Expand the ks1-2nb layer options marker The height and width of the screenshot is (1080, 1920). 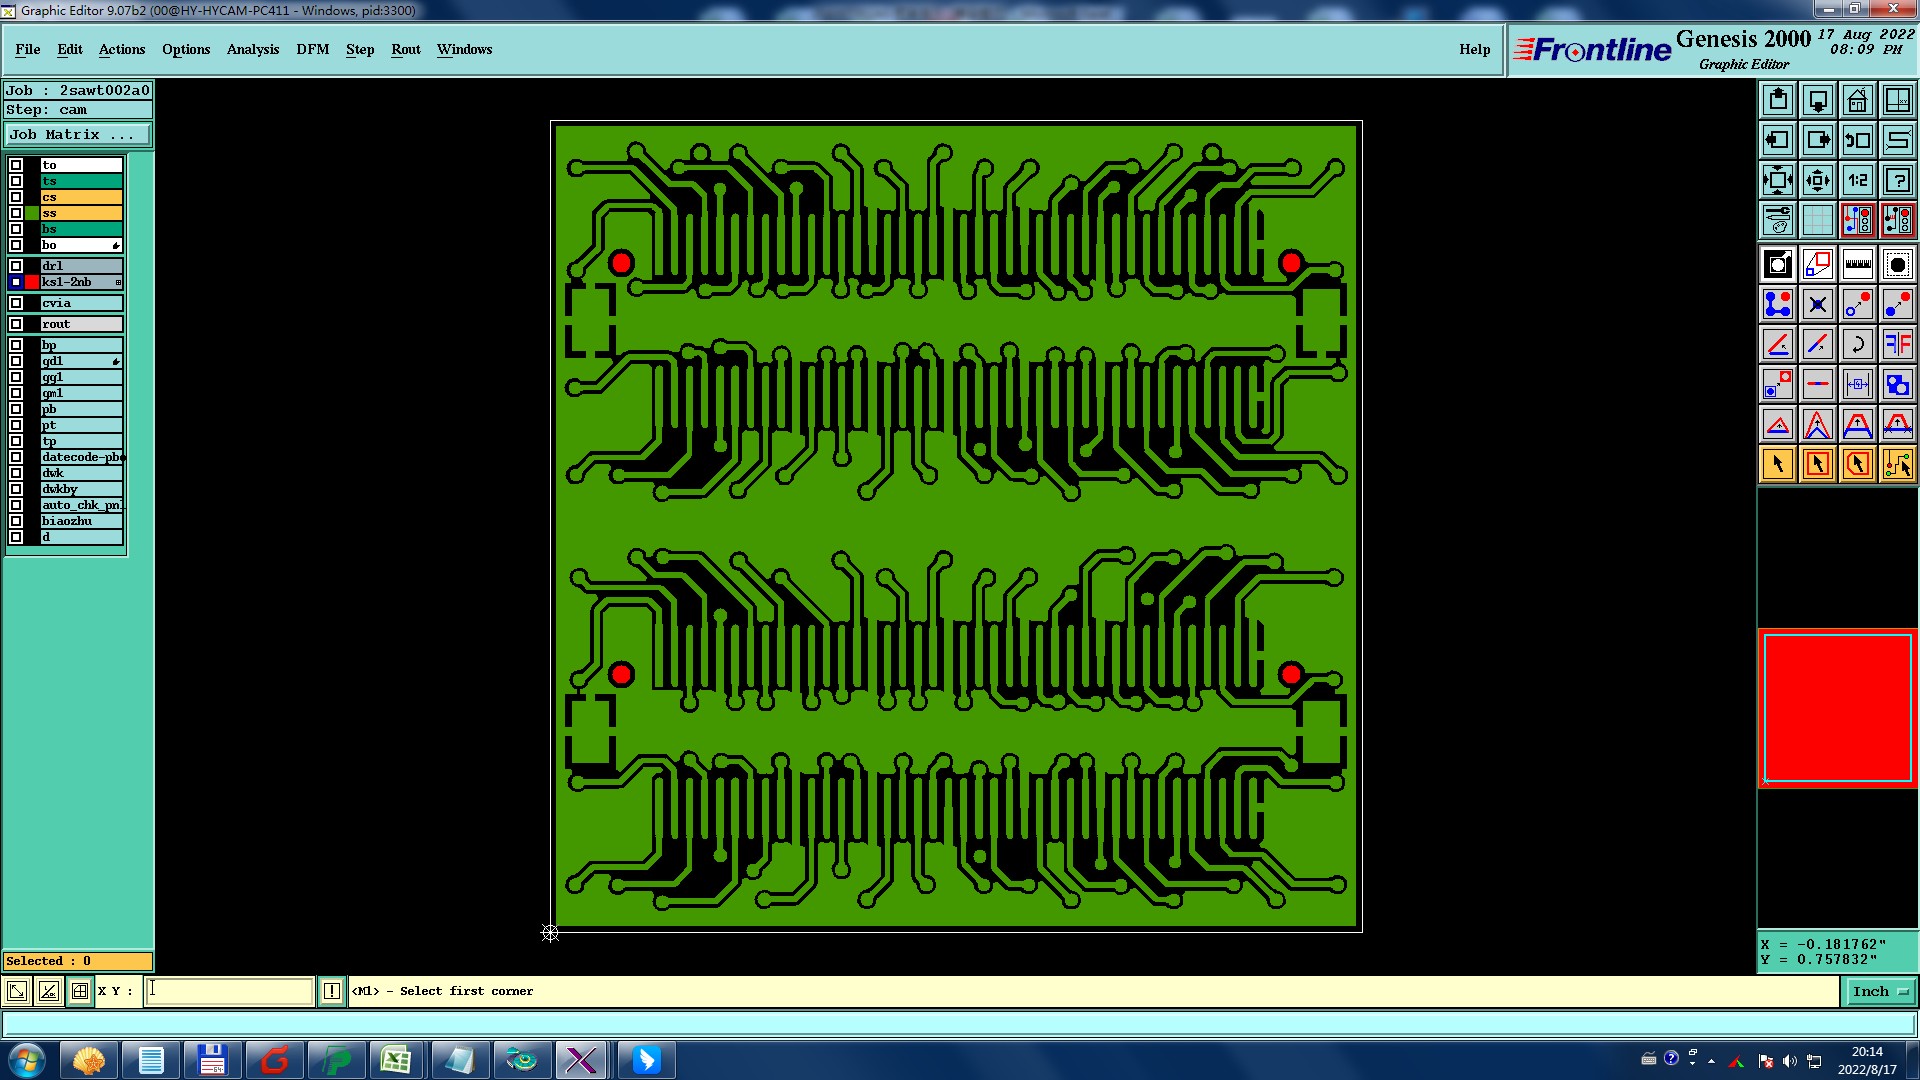pos(118,283)
